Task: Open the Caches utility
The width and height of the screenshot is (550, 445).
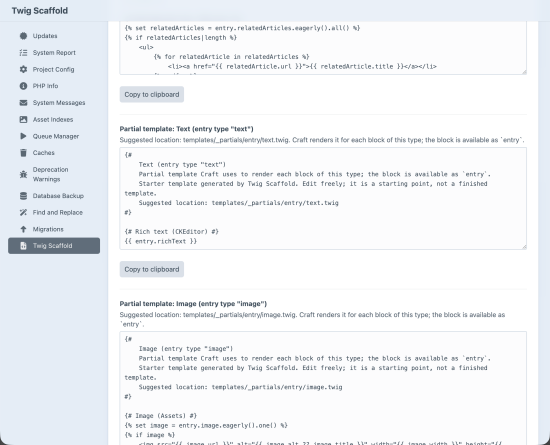Action: (54, 153)
